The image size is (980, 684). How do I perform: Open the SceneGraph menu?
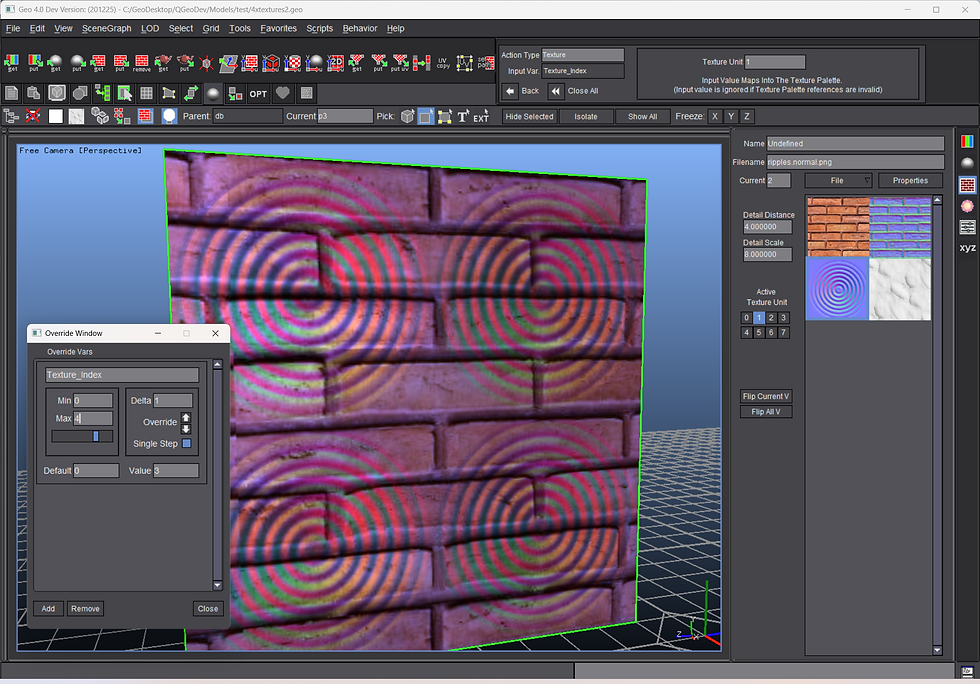(x=106, y=28)
